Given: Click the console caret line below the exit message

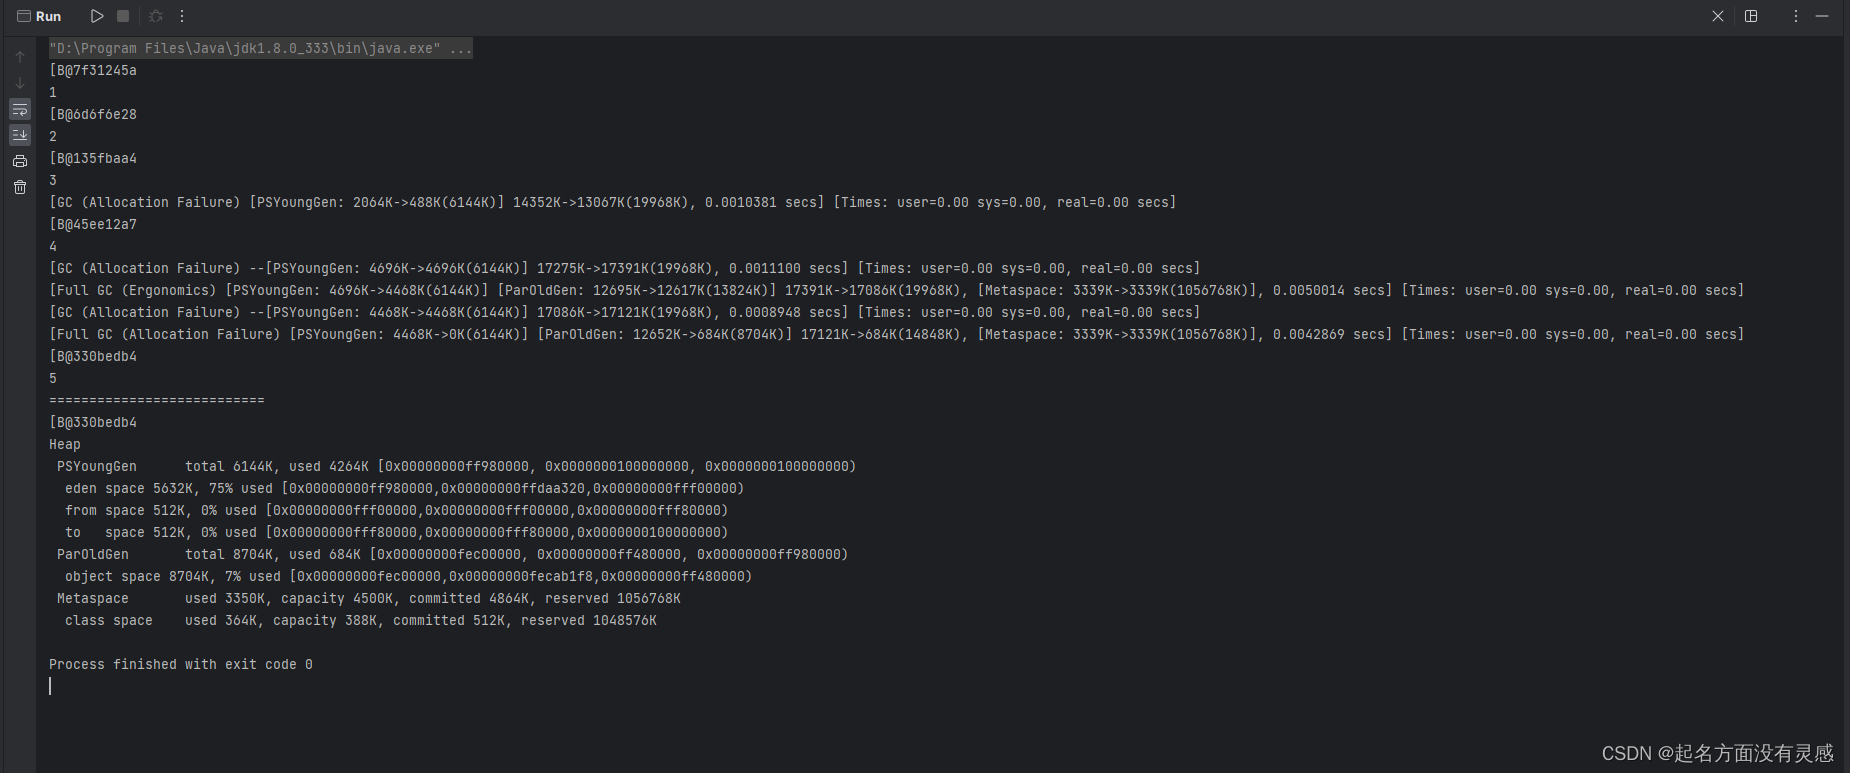Looking at the screenshot, I should coord(50,686).
